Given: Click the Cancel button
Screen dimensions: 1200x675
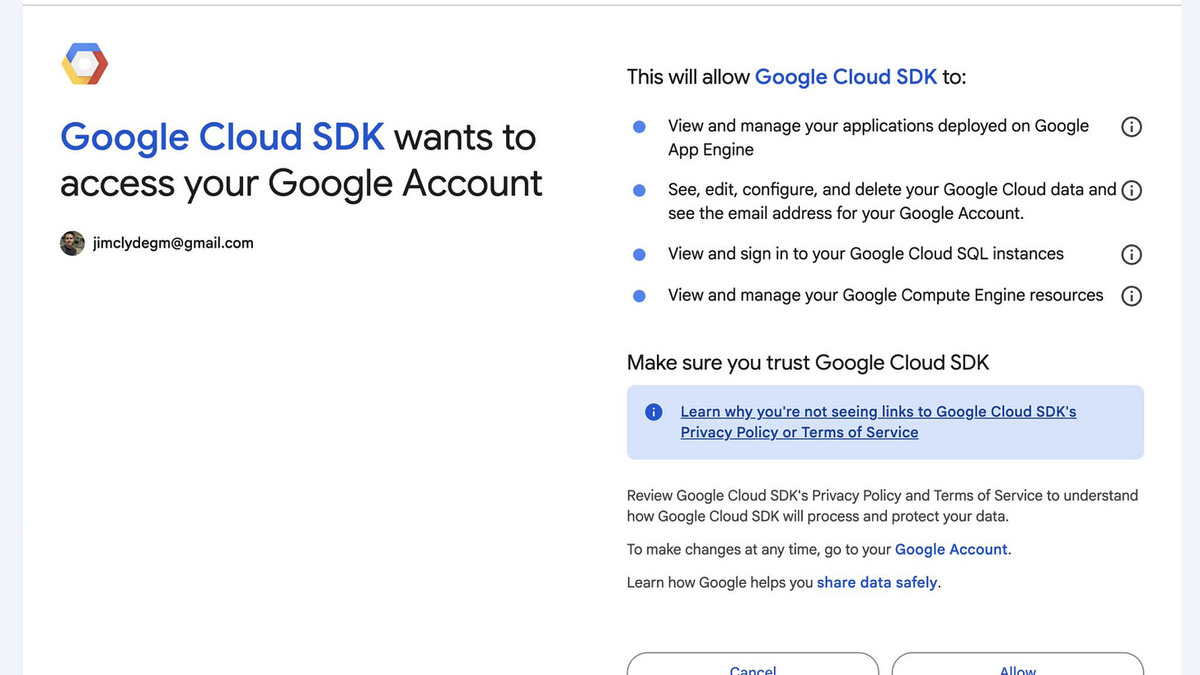Looking at the screenshot, I should click(x=752, y=668).
